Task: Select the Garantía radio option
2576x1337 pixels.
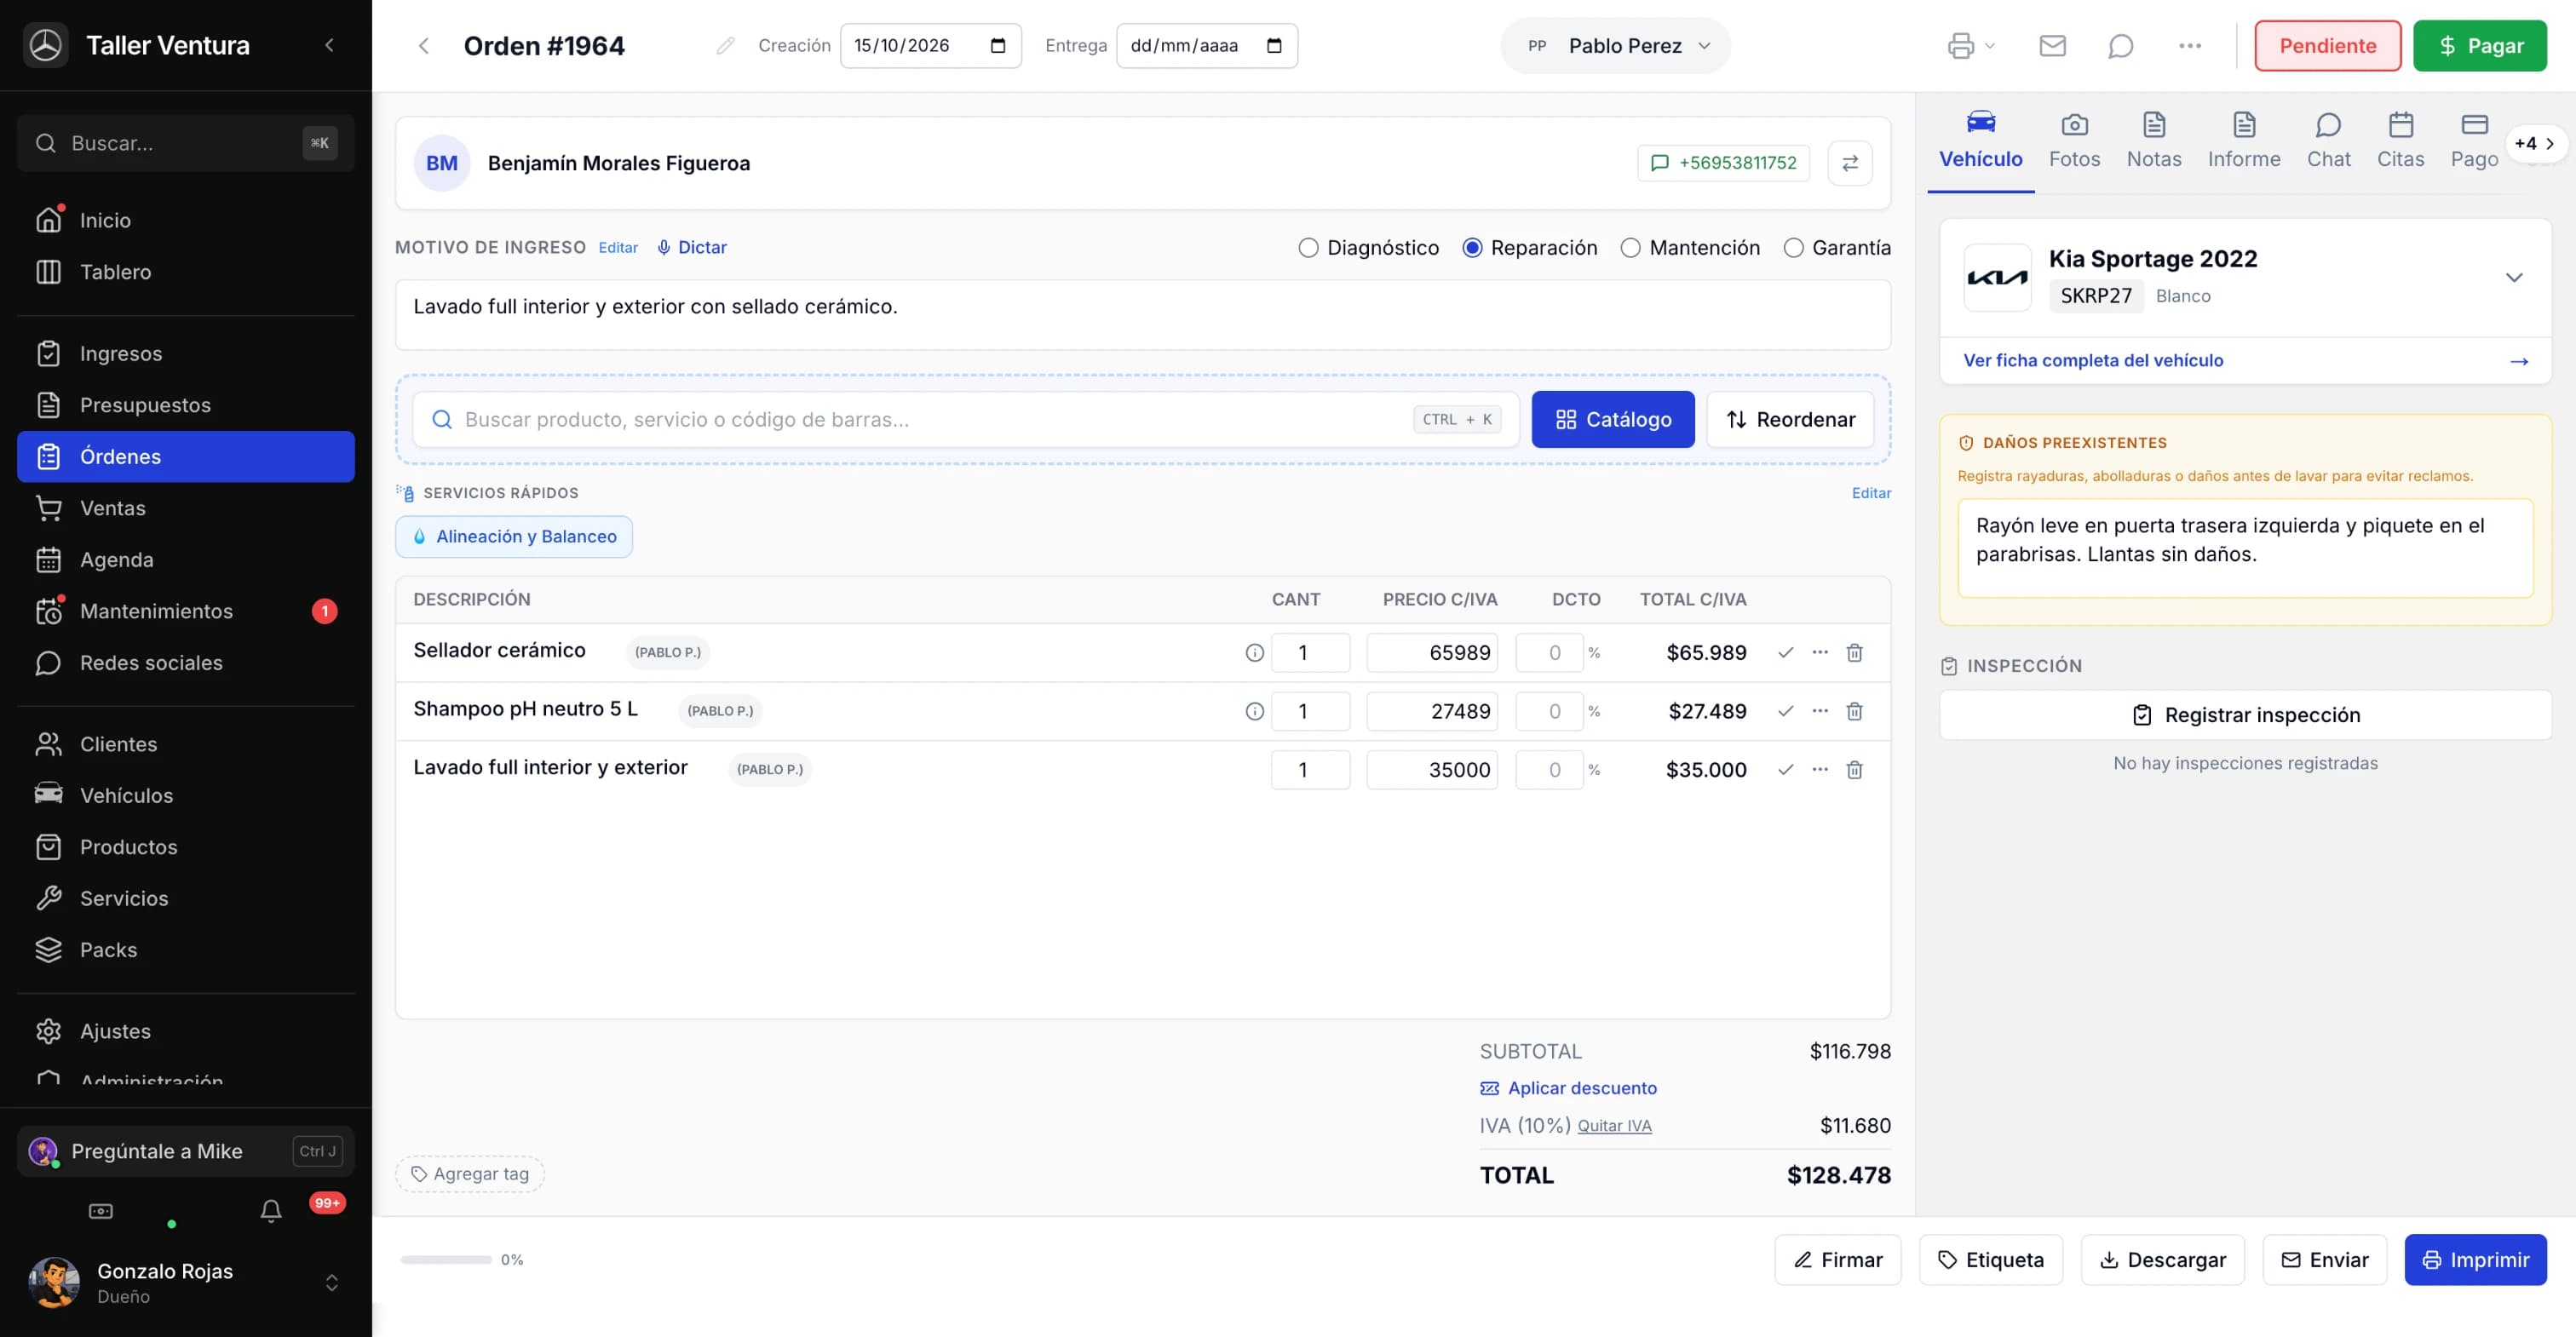Action: tap(1792, 248)
